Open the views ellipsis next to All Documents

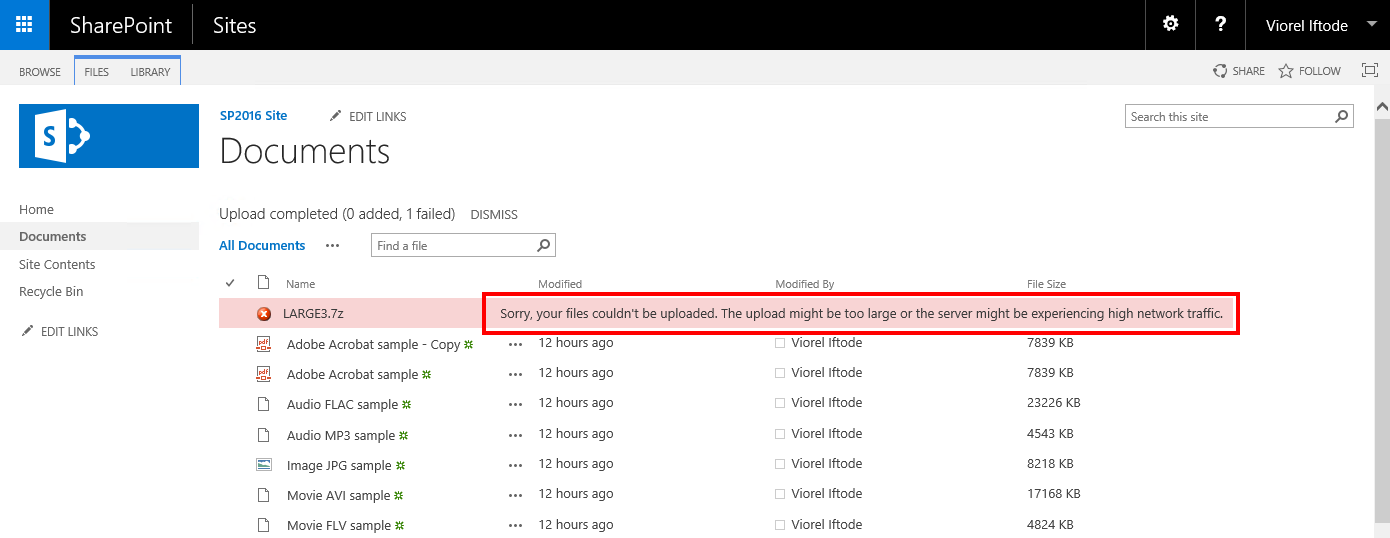pos(332,246)
